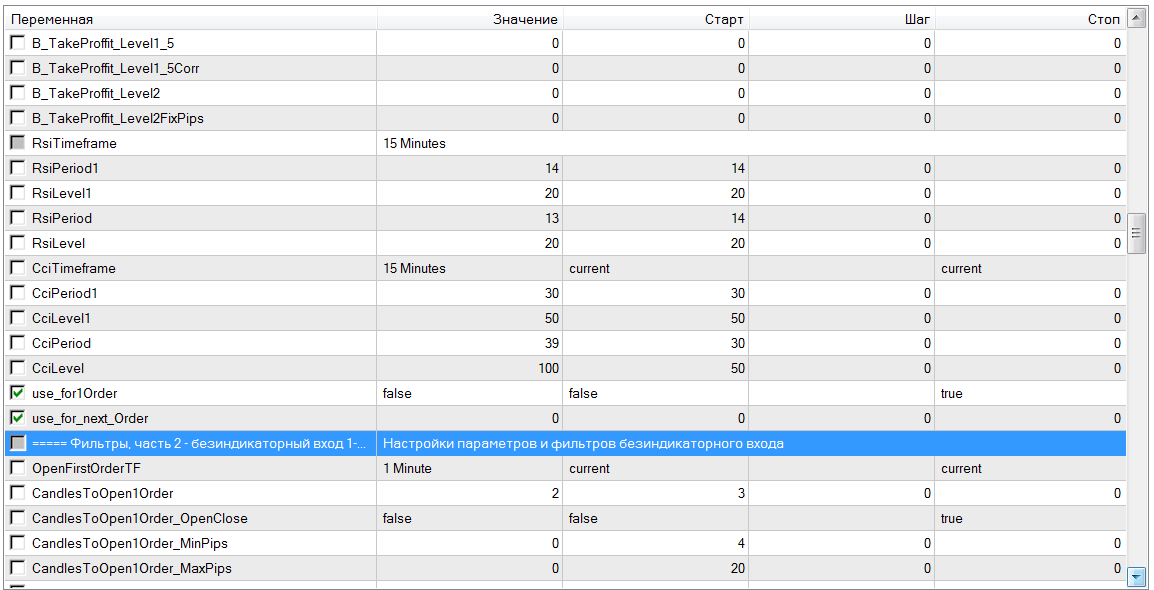Viewport: 1154px width, 590px height.
Task: Tick the RsiLevel1 checkbox
Action: point(16,193)
